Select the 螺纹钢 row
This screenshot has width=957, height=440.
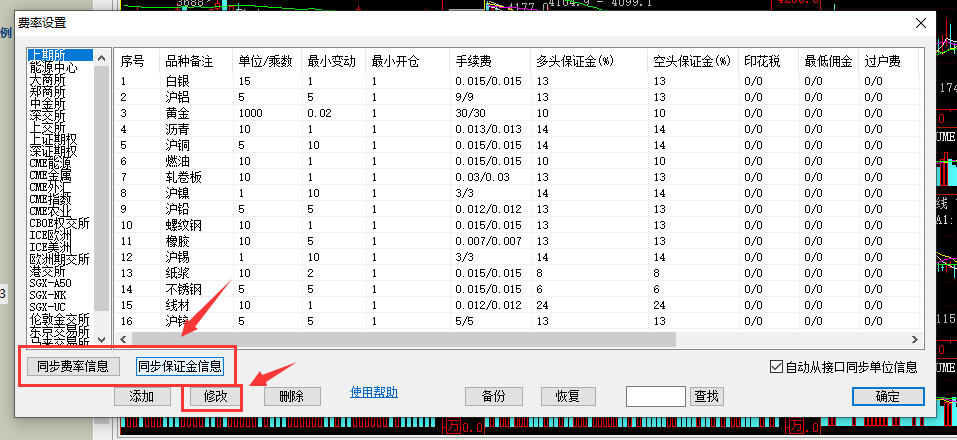click(518, 225)
